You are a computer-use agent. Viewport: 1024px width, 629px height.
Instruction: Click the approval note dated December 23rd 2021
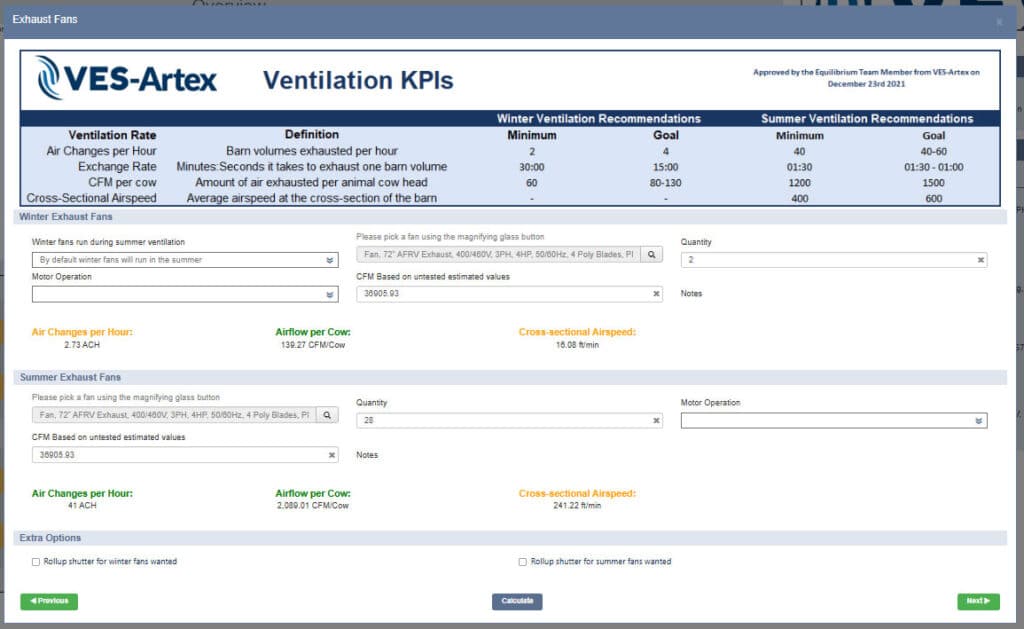tap(866, 78)
